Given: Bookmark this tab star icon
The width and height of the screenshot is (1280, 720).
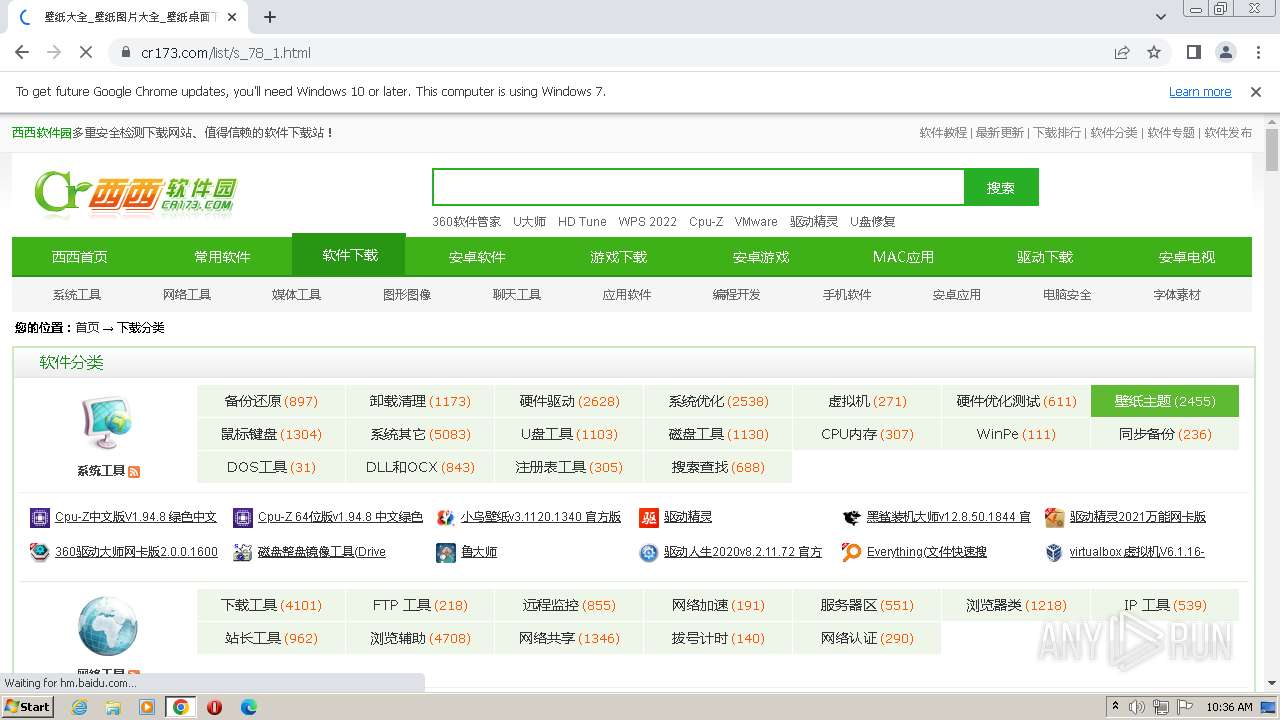Looking at the screenshot, I should tap(1154, 52).
